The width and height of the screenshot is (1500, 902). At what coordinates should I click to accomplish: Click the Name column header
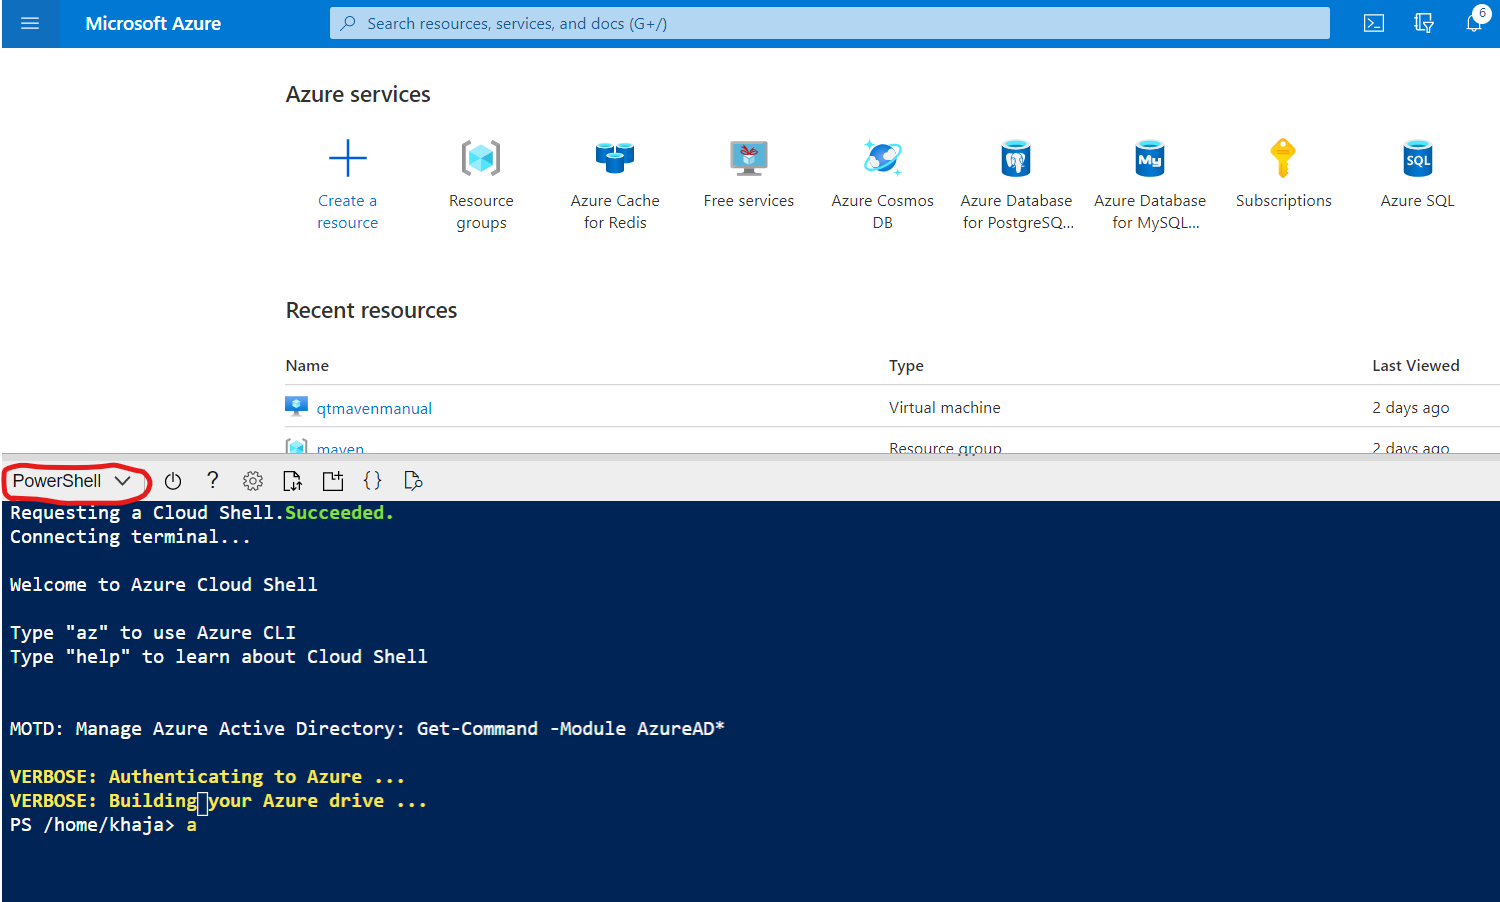tap(307, 366)
